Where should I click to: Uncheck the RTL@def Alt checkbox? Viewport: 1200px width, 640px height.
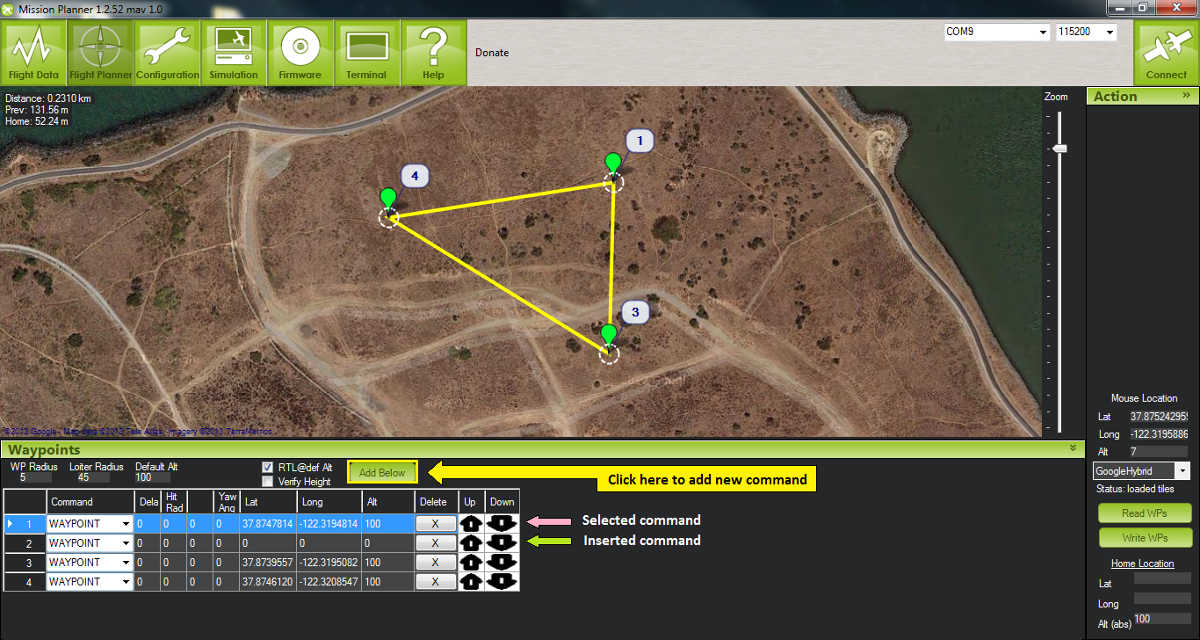point(267,467)
